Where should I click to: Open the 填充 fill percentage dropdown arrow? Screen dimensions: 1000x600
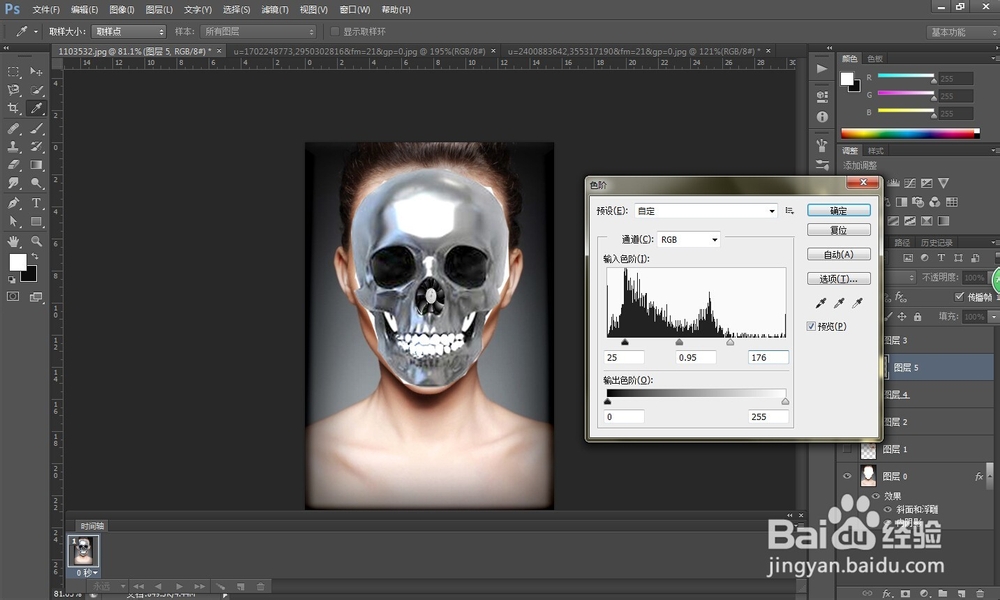point(993,316)
